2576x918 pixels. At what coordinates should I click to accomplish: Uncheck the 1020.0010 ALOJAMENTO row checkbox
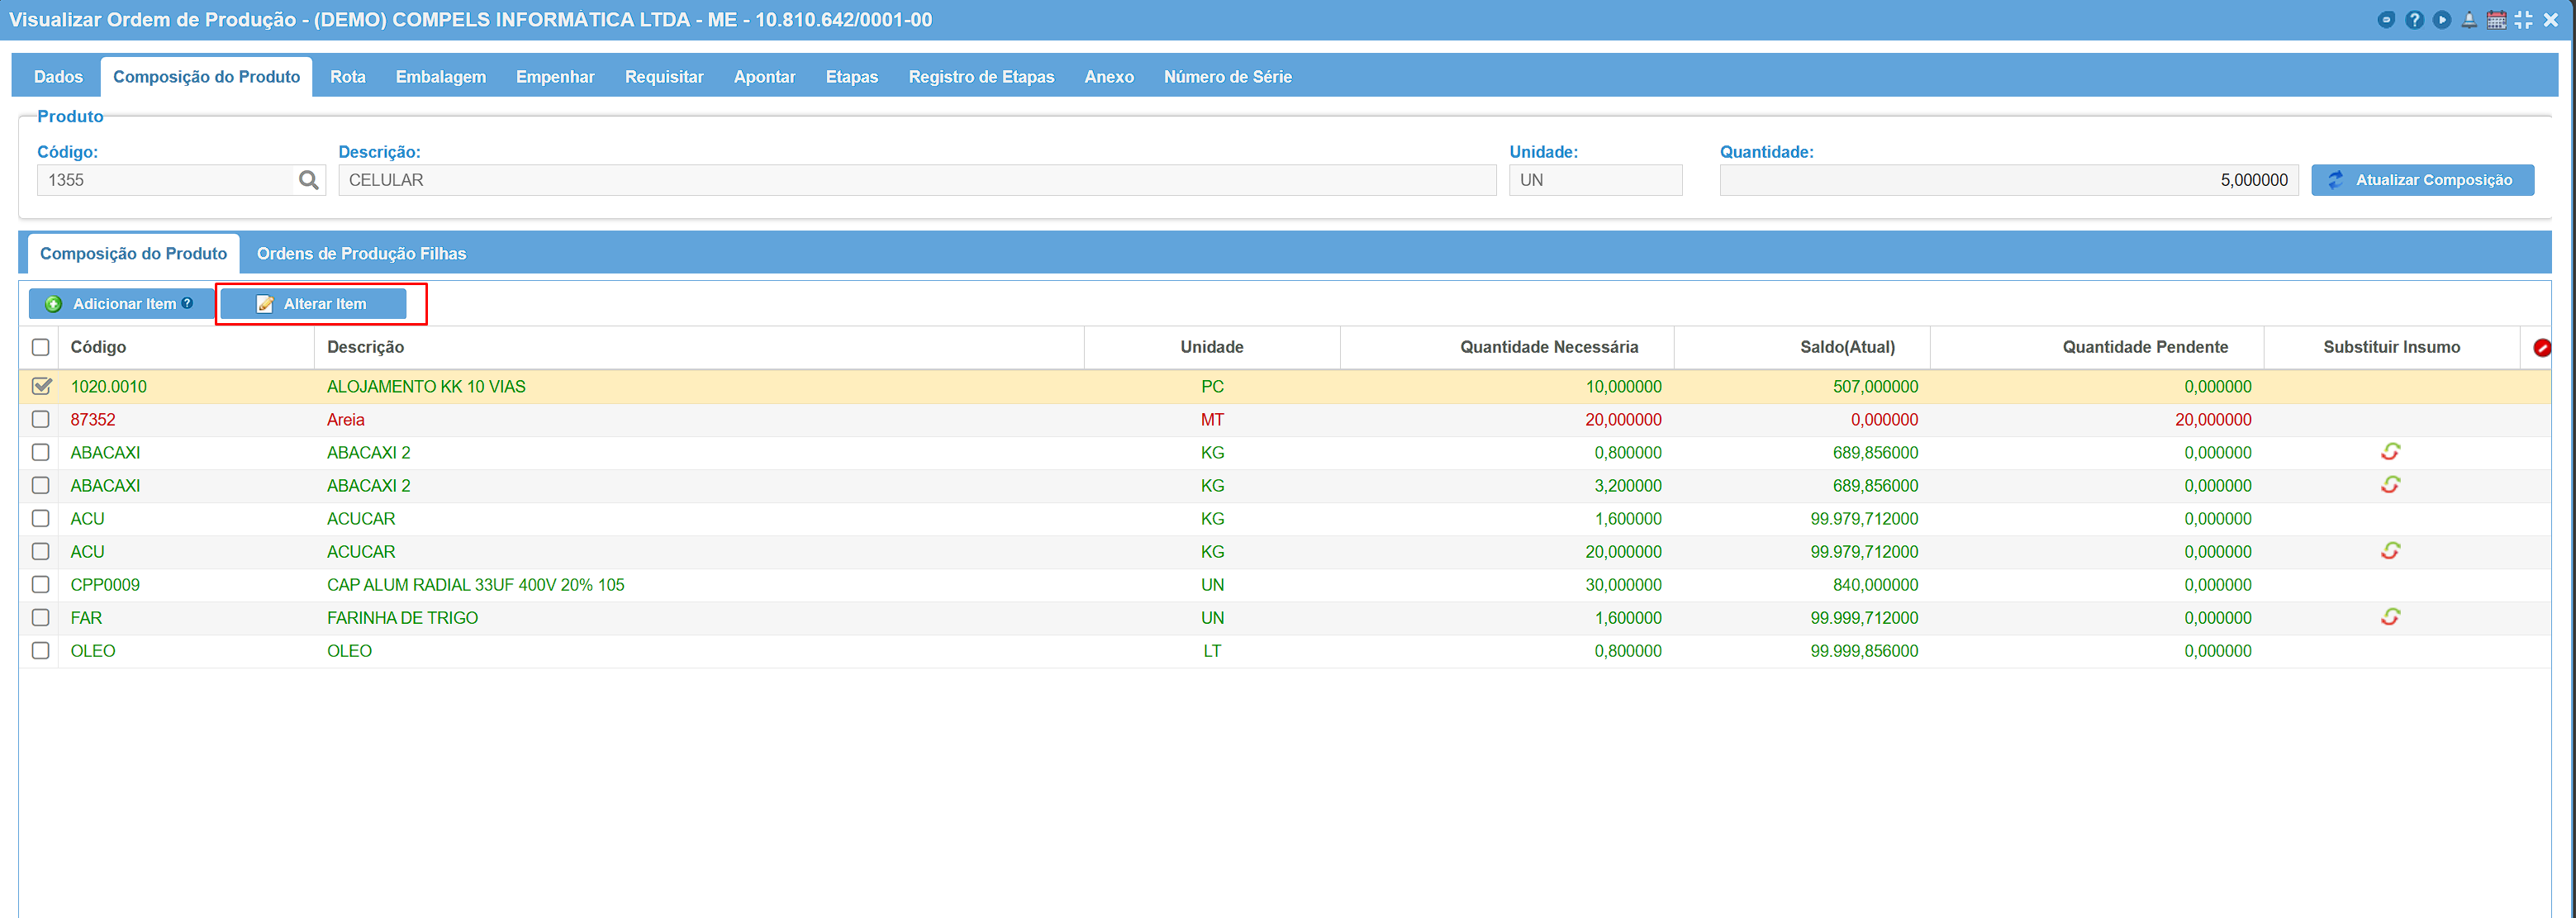tap(41, 386)
